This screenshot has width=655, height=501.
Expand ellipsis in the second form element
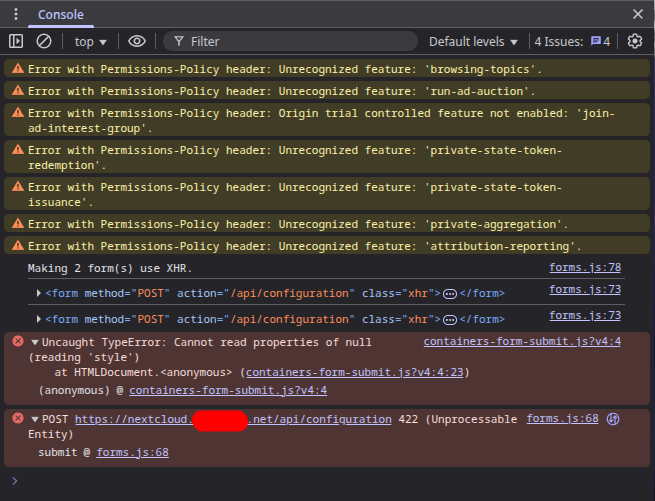[449, 320]
